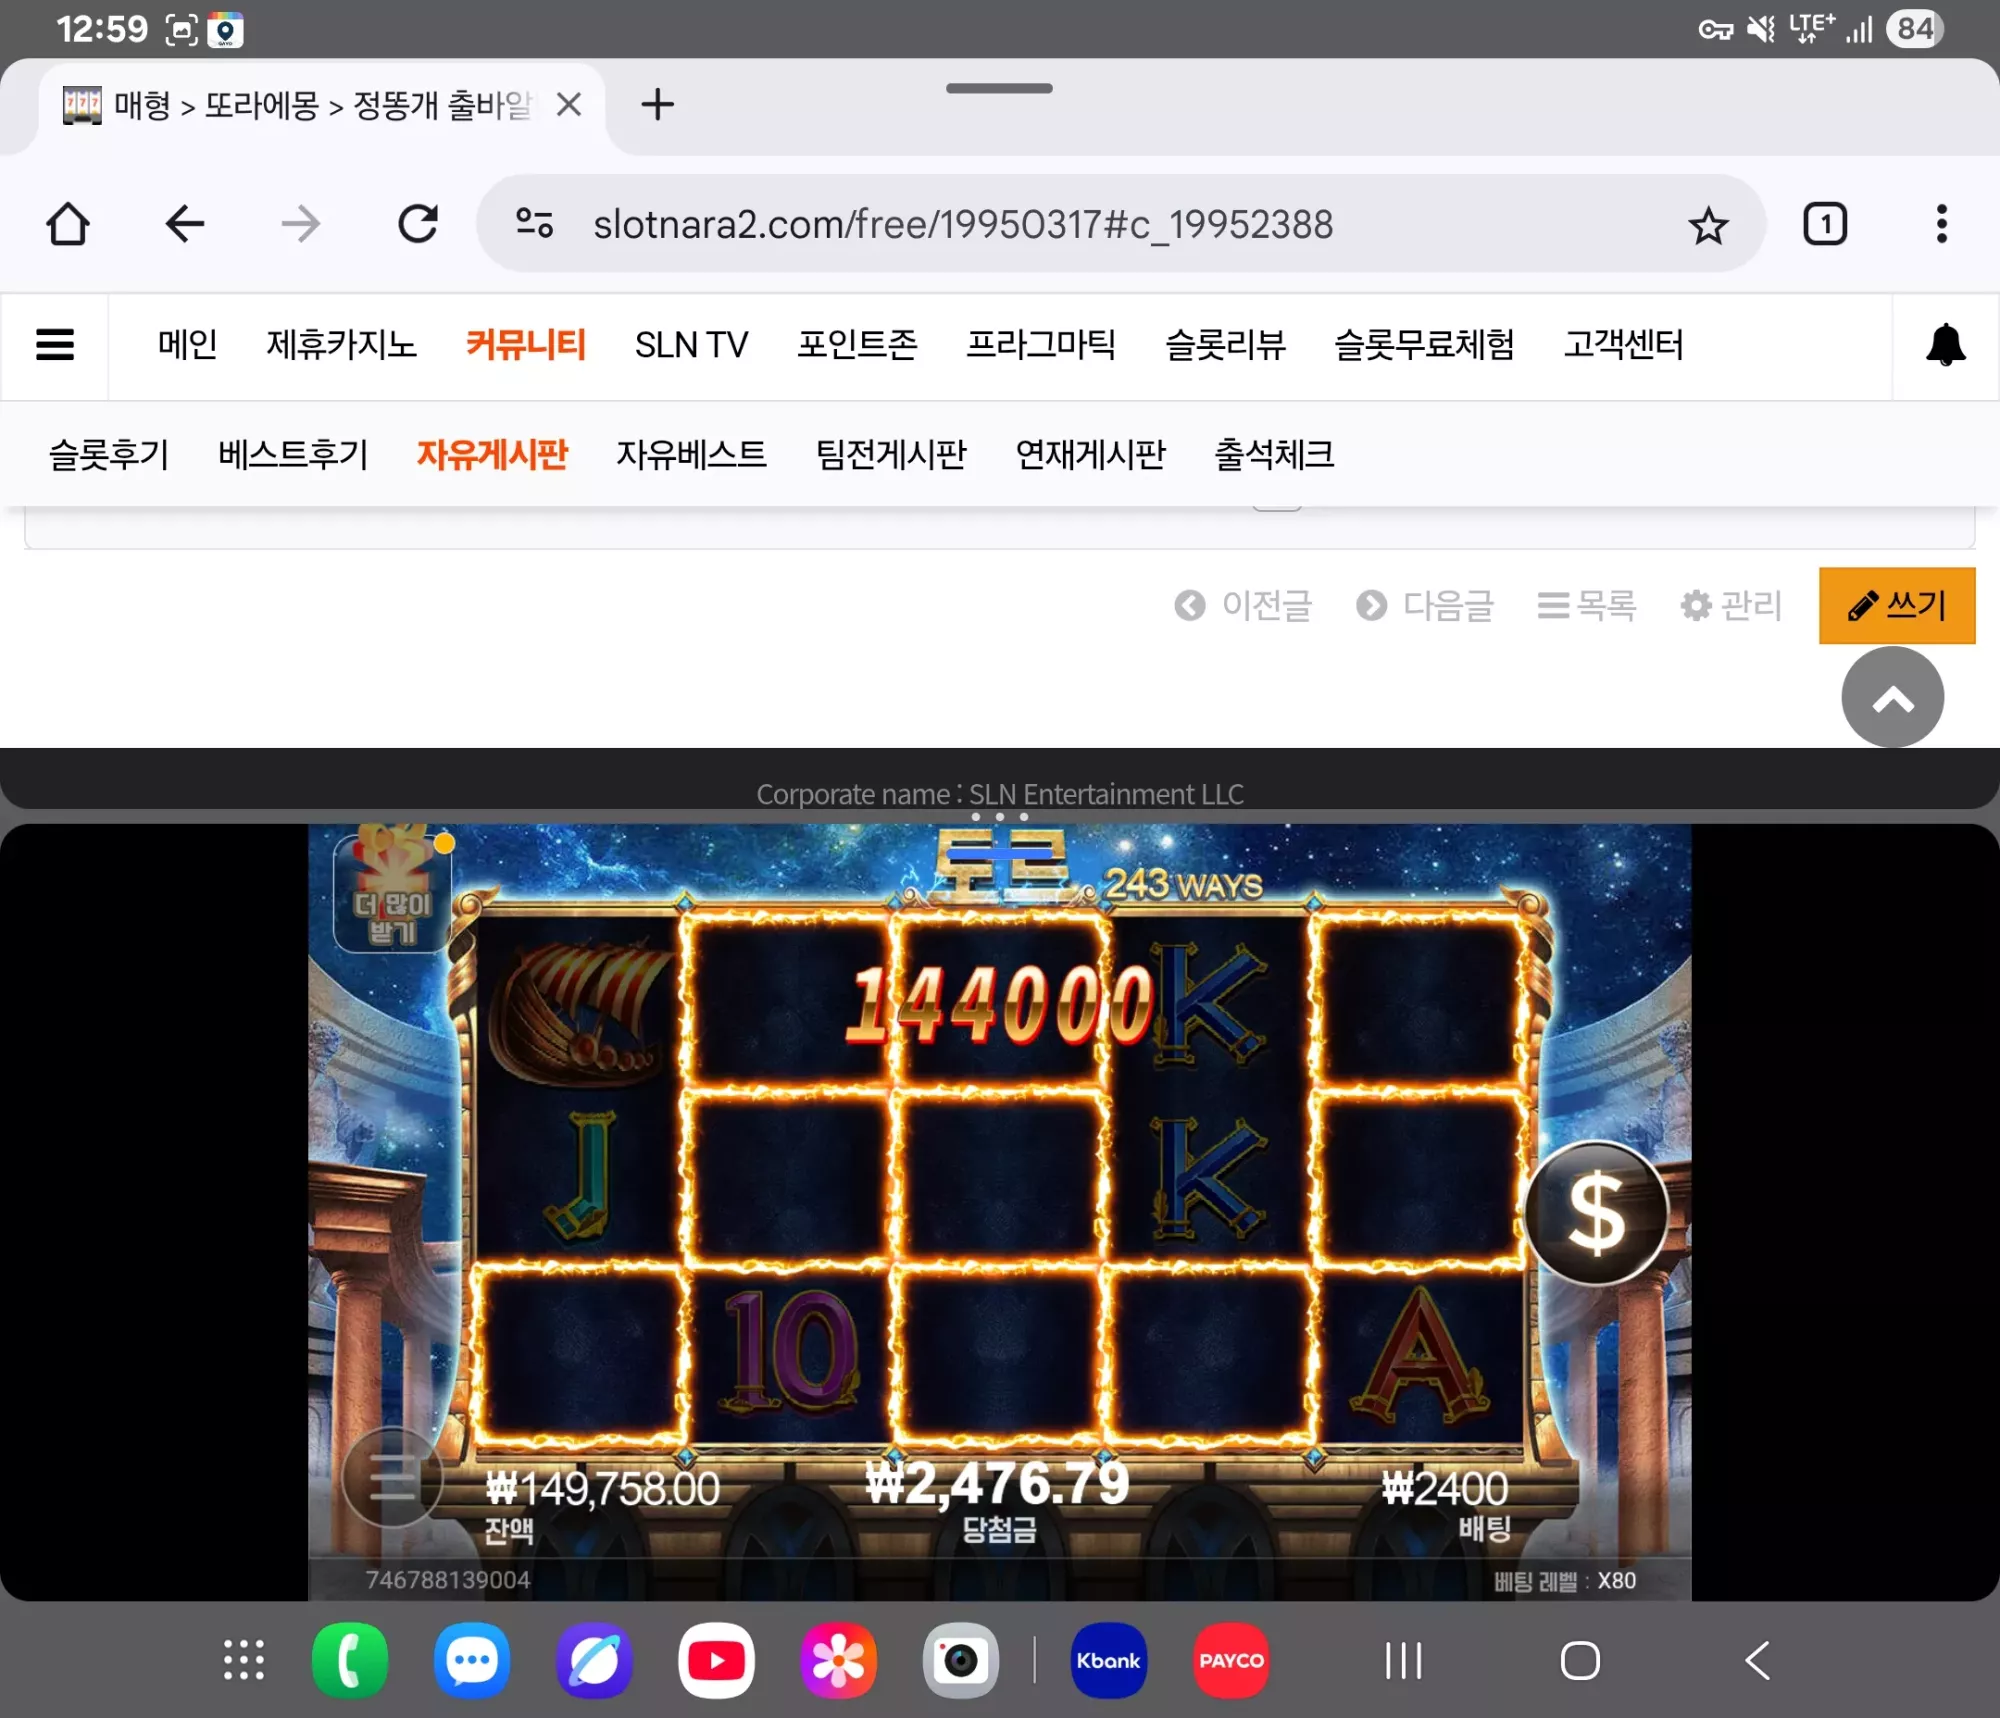Tap the scroll-to-top arrow button

tap(1893, 697)
